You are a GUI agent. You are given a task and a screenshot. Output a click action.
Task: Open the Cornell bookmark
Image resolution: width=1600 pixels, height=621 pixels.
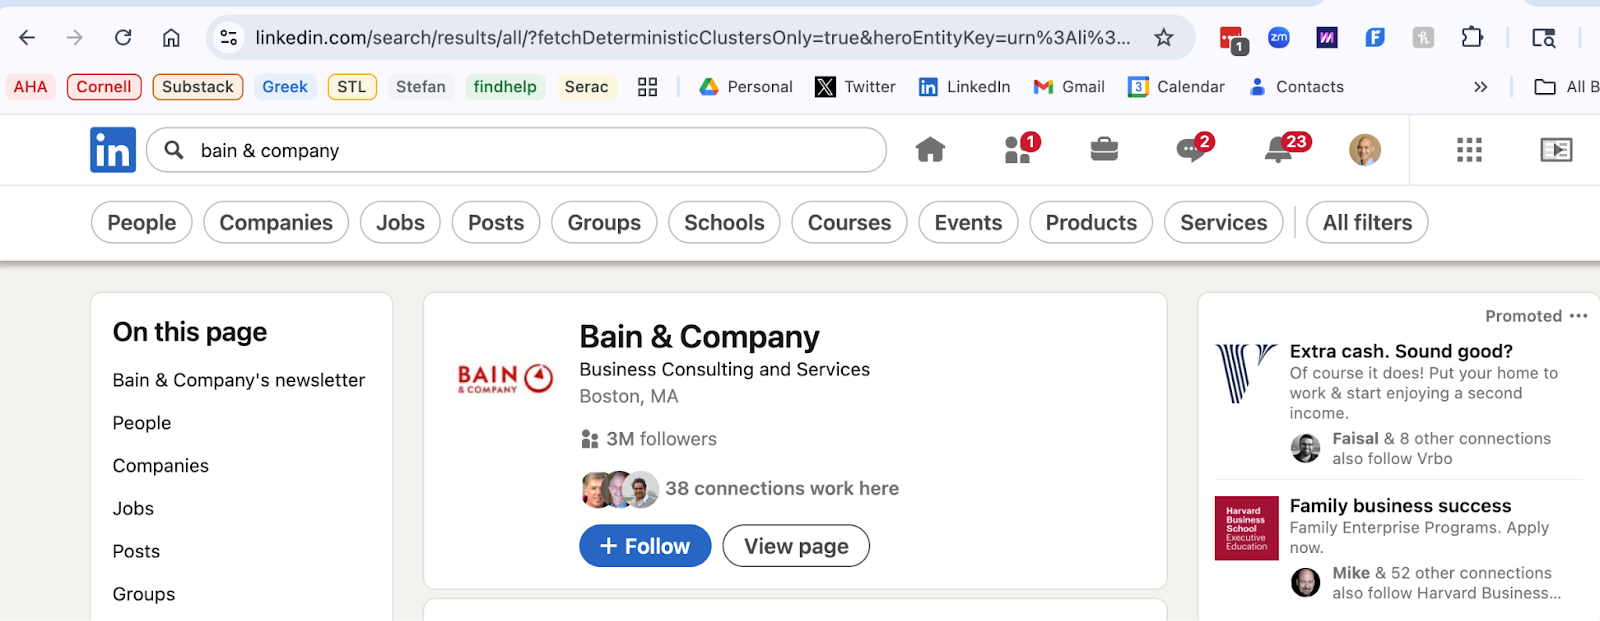(104, 87)
